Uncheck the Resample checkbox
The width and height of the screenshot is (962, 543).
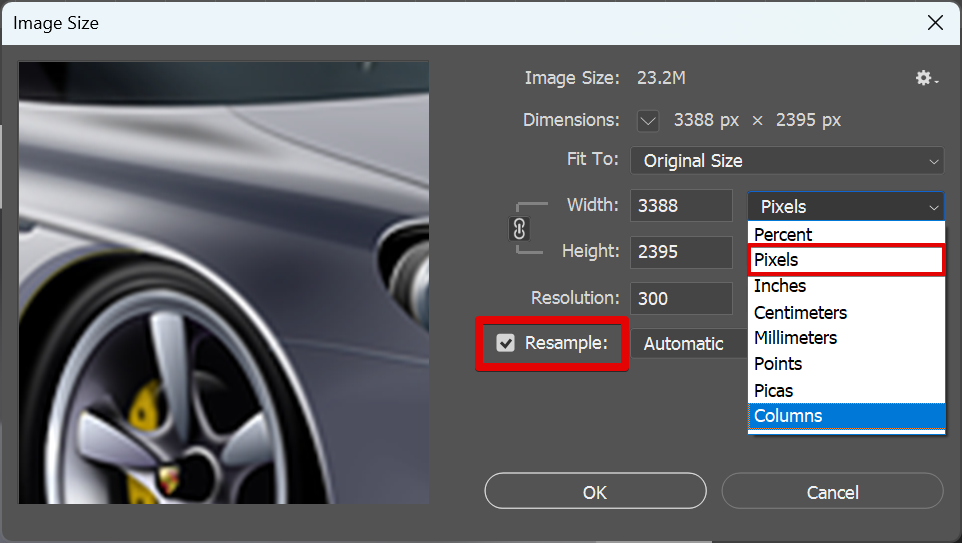tap(506, 343)
